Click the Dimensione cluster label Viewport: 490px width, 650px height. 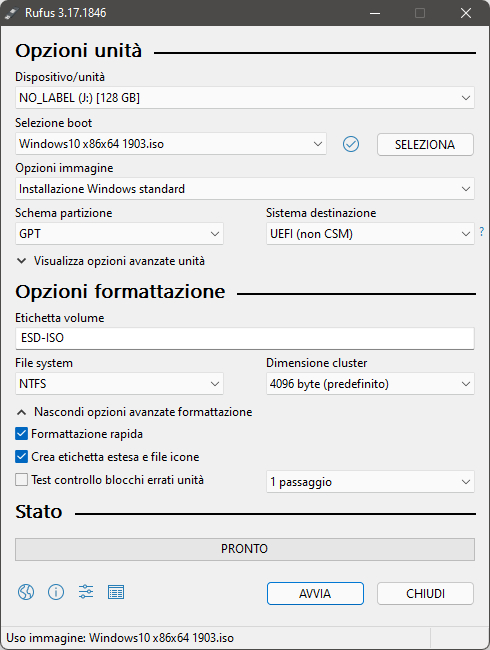click(317, 363)
